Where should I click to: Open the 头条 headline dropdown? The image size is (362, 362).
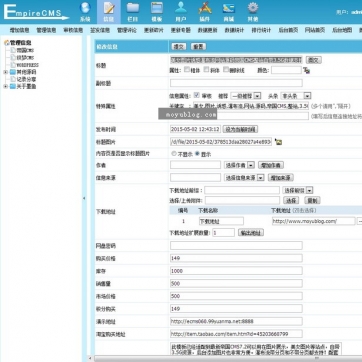(x=296, y=96)
